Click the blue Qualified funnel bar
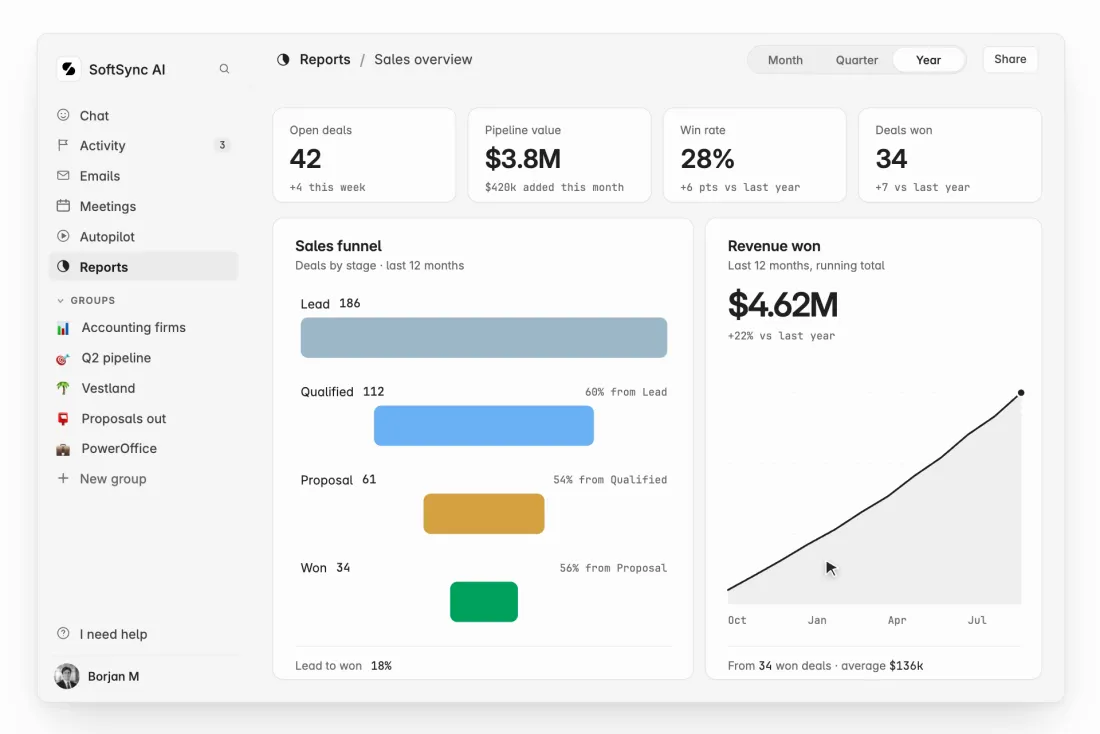This screenshot has width=1100, height=734. pos(483,425)
